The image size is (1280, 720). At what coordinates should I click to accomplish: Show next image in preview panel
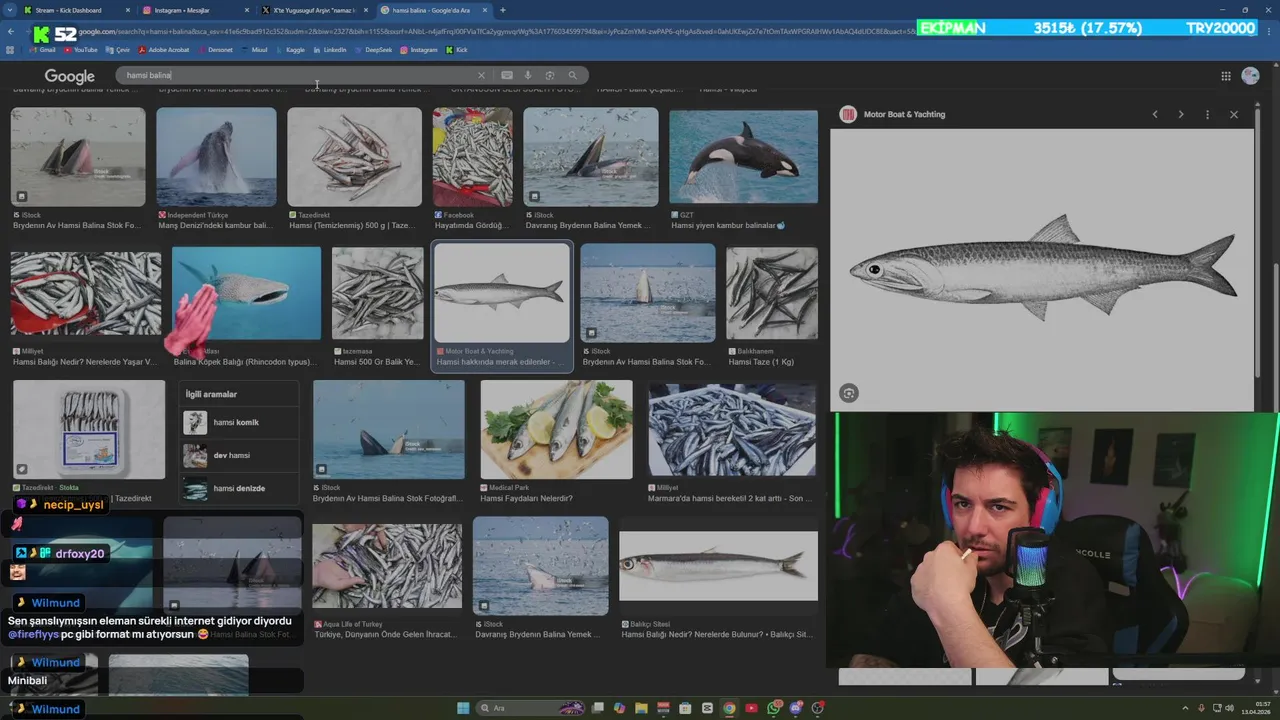tap(1181, 114)
